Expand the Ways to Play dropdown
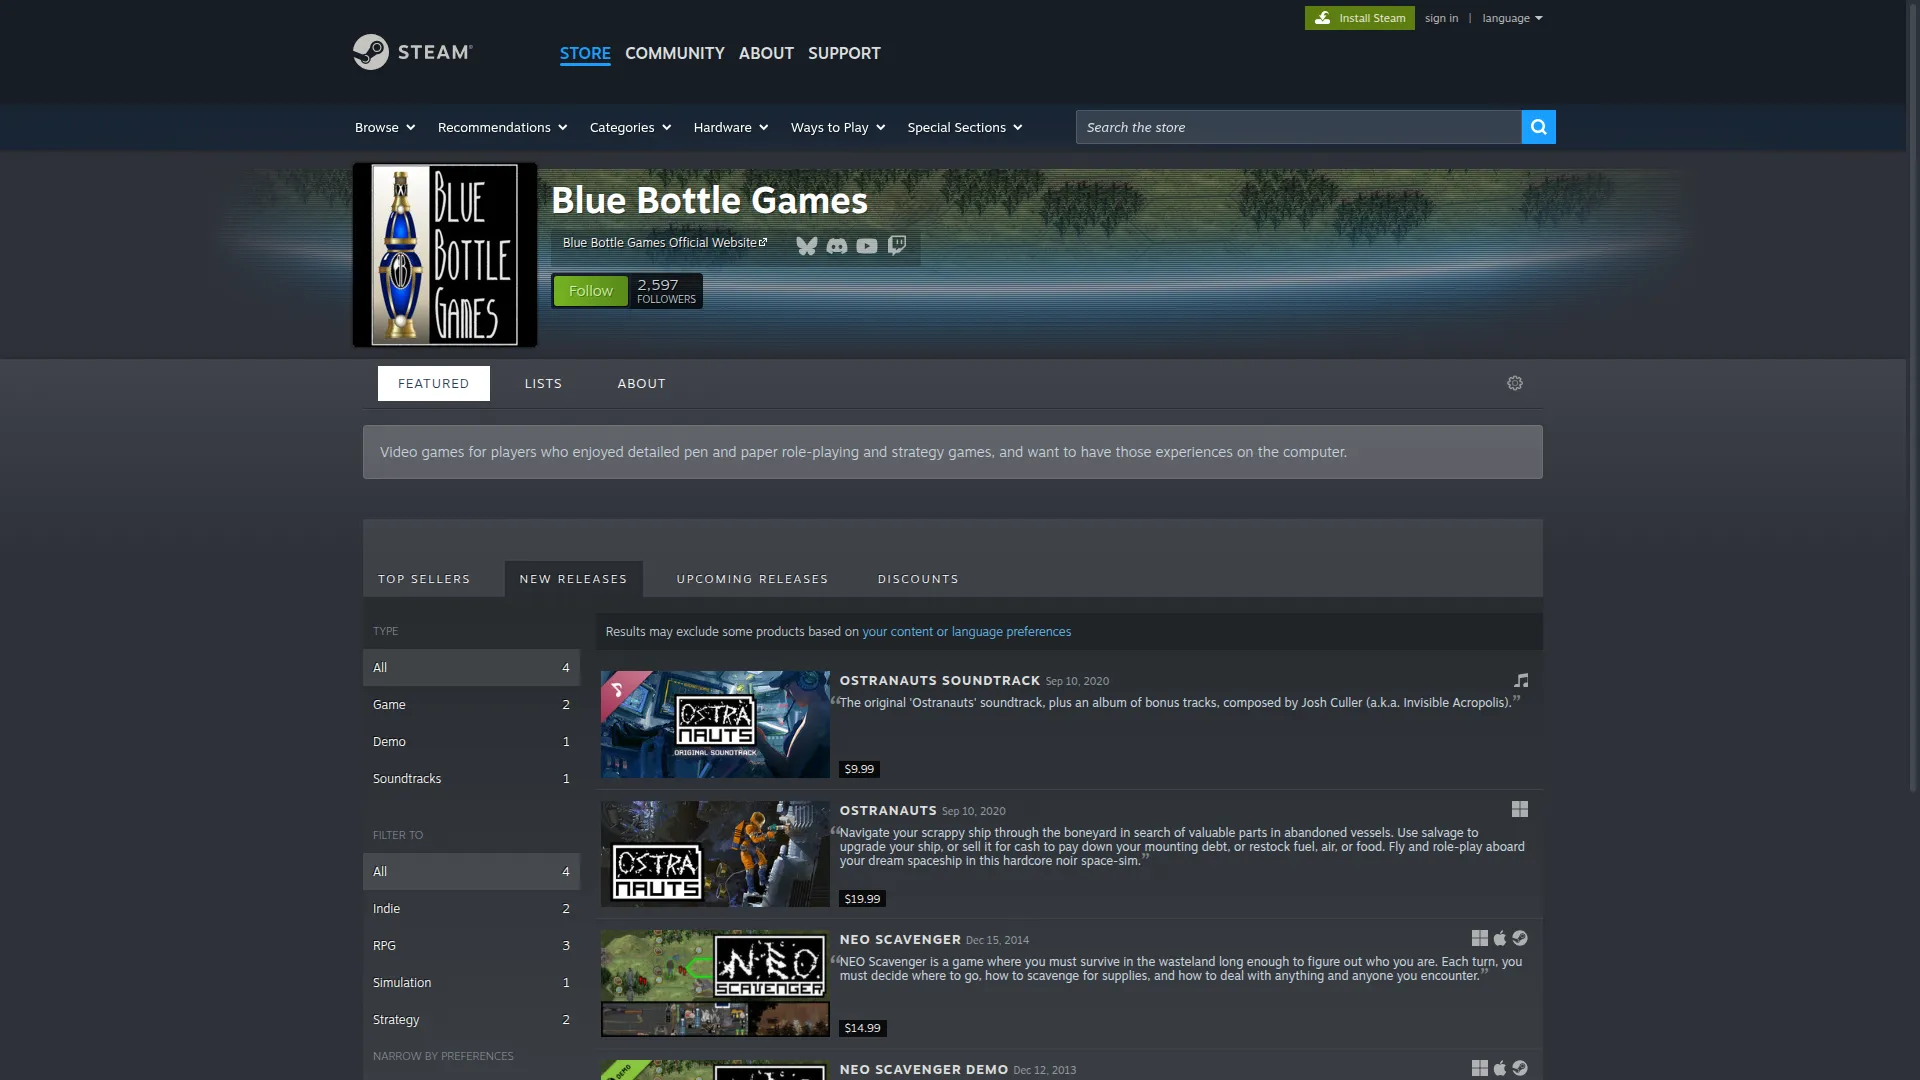This screenshot has width=1920, height=1080. pyautogui.click(x=838, y=127)
